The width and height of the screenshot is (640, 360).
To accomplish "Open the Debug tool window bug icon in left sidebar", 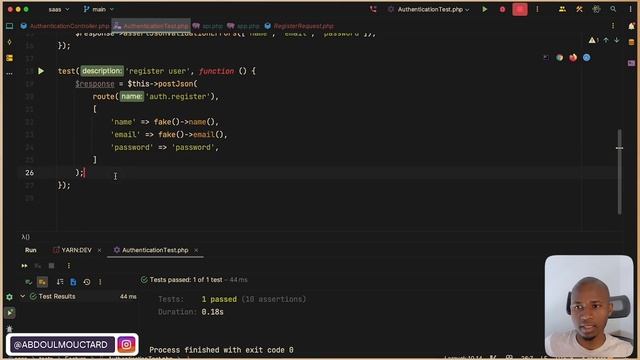I will coord(9,329).
